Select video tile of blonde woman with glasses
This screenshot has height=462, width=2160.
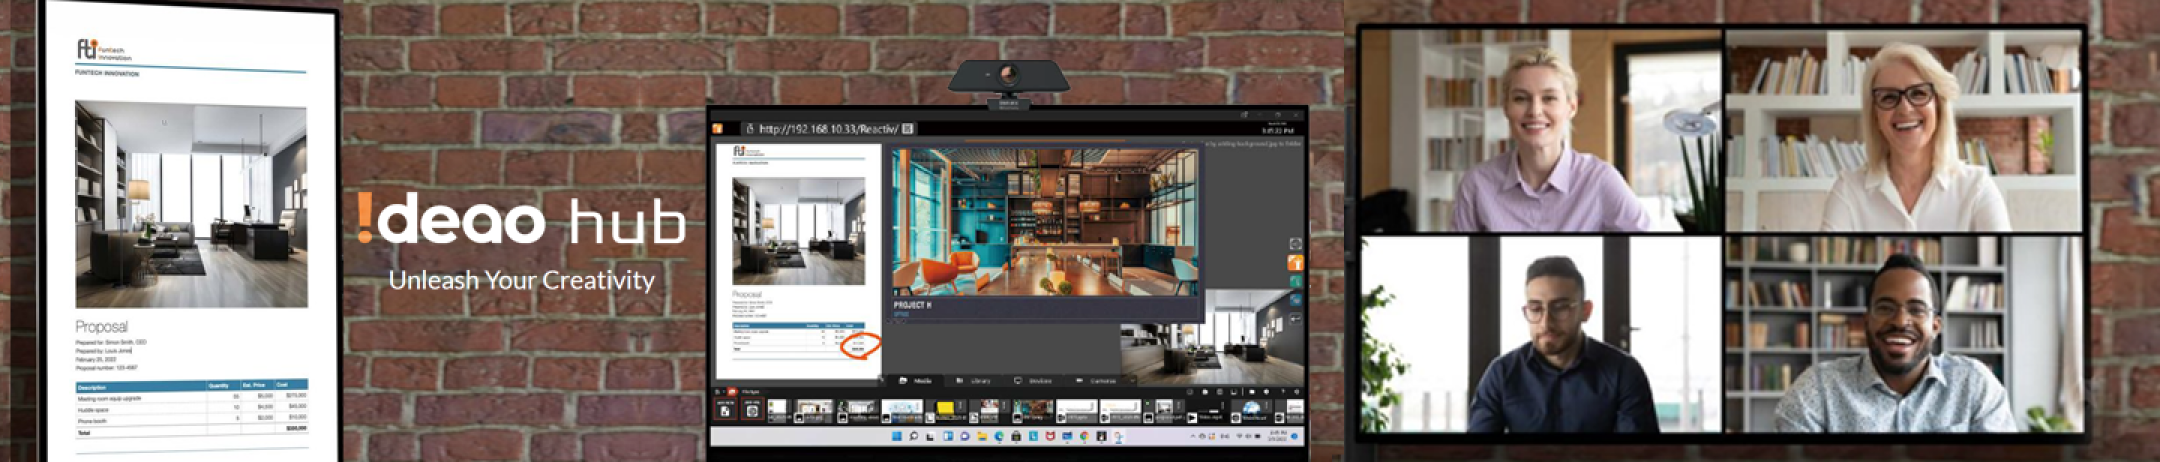(1903, 131)
